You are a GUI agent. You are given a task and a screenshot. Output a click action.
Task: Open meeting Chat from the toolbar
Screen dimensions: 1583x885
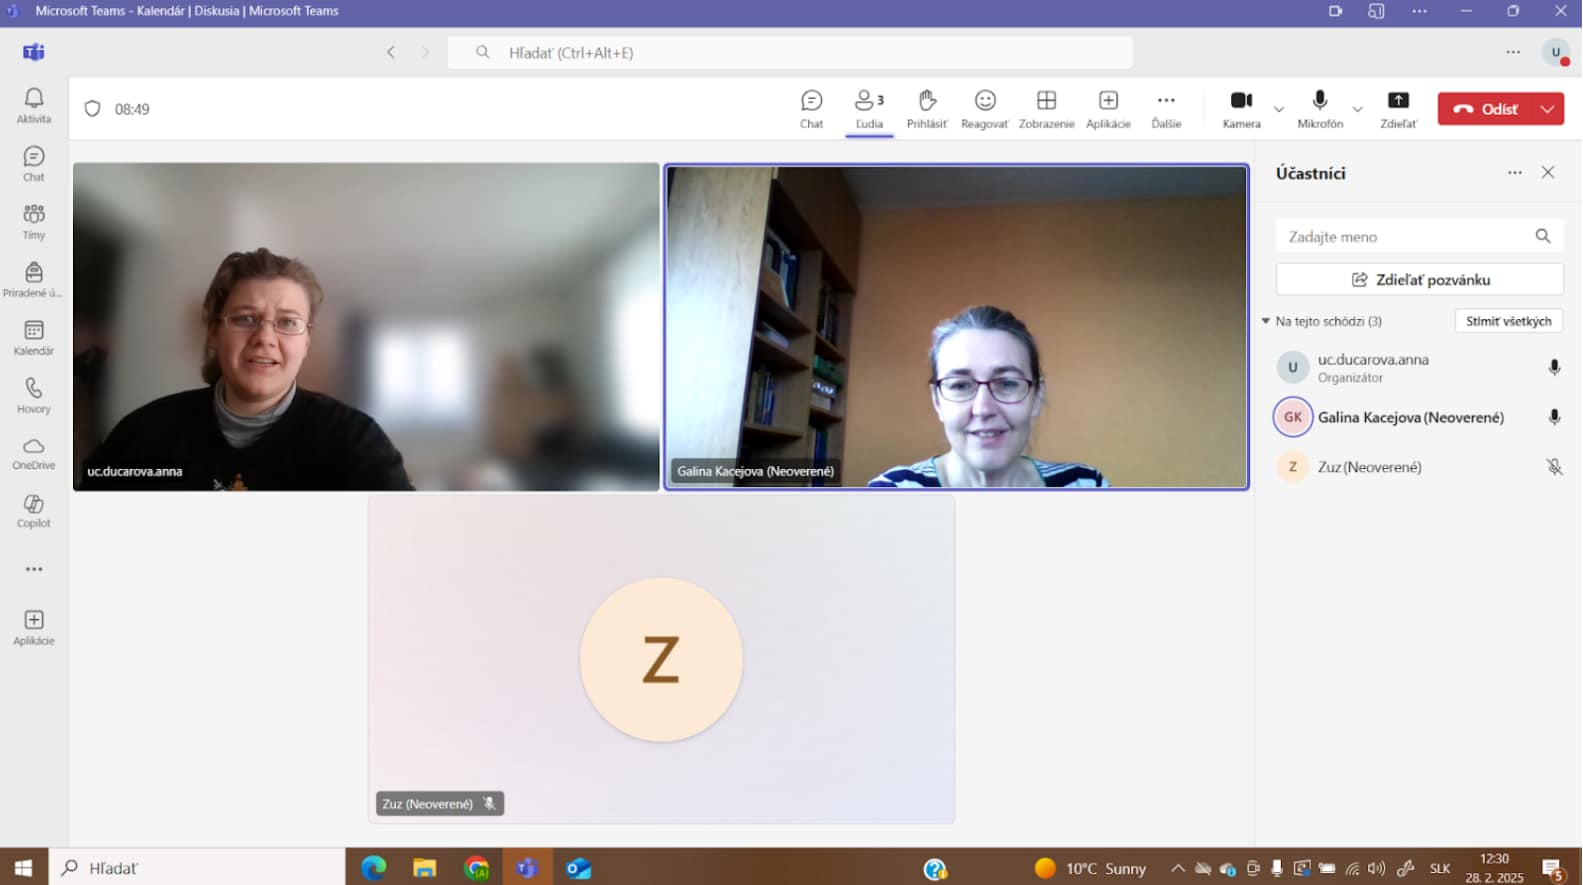(811, 109)
